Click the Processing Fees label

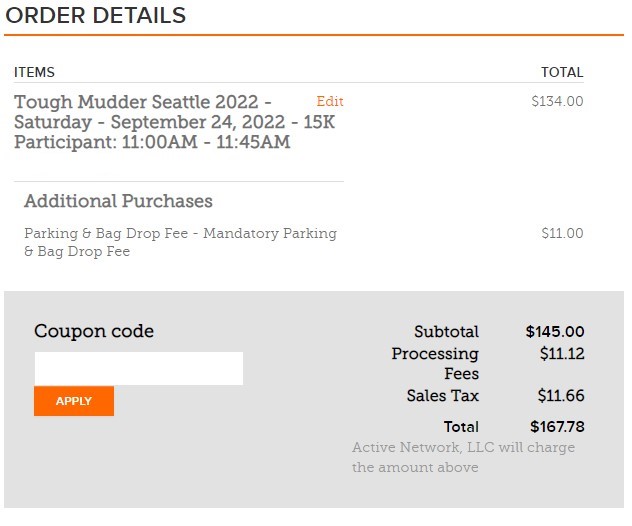tap(435, 364)
